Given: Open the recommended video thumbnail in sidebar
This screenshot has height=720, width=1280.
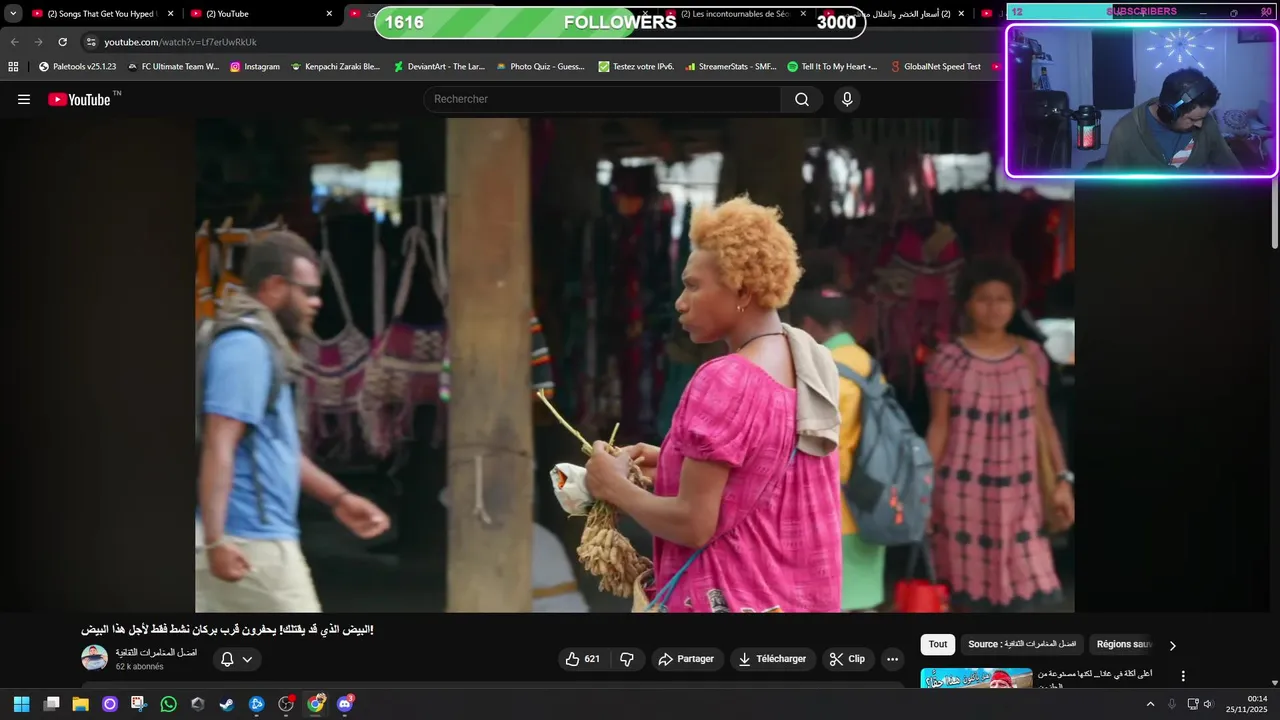Looking at the screenshot, I should click(x=976, y=679).
